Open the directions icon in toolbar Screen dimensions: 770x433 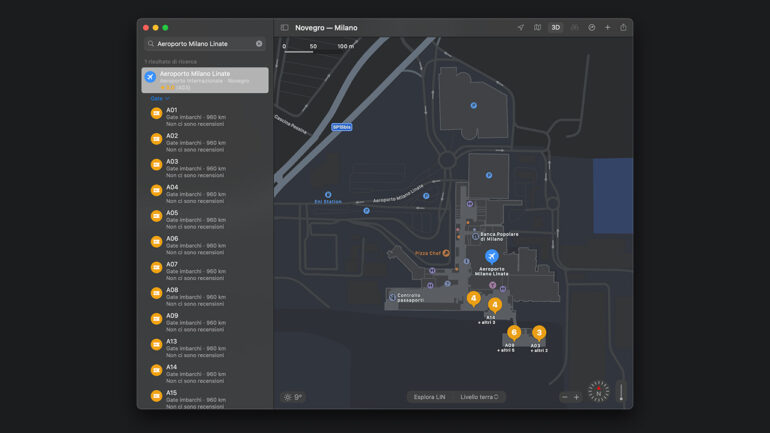coord(591,28)
